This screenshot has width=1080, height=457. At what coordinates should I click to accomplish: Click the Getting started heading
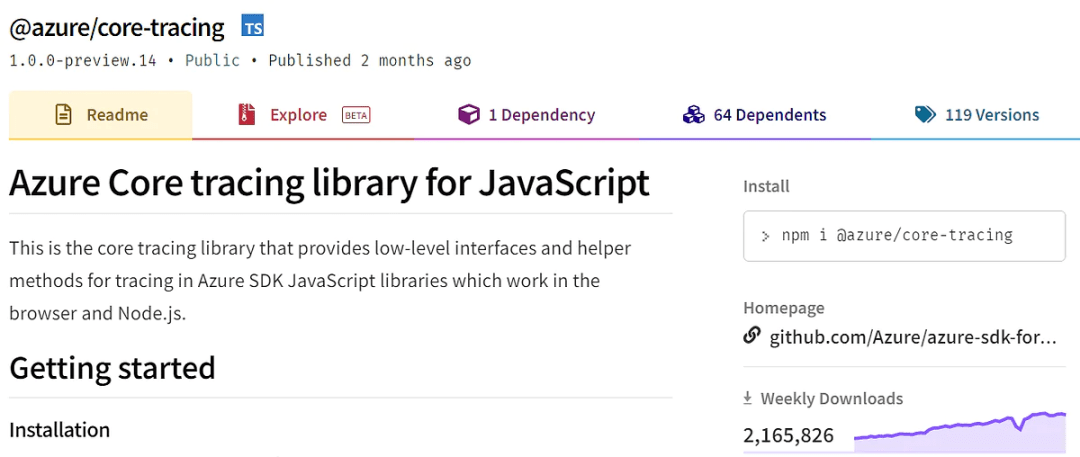coord(112,368)
